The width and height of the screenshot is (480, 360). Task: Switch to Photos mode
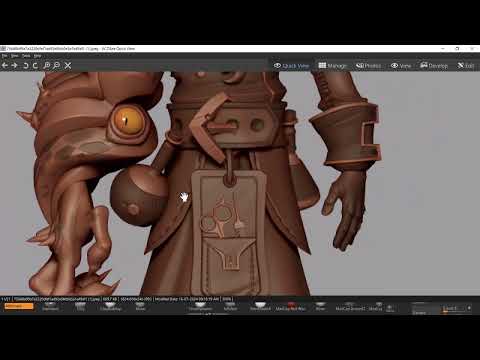368,66
